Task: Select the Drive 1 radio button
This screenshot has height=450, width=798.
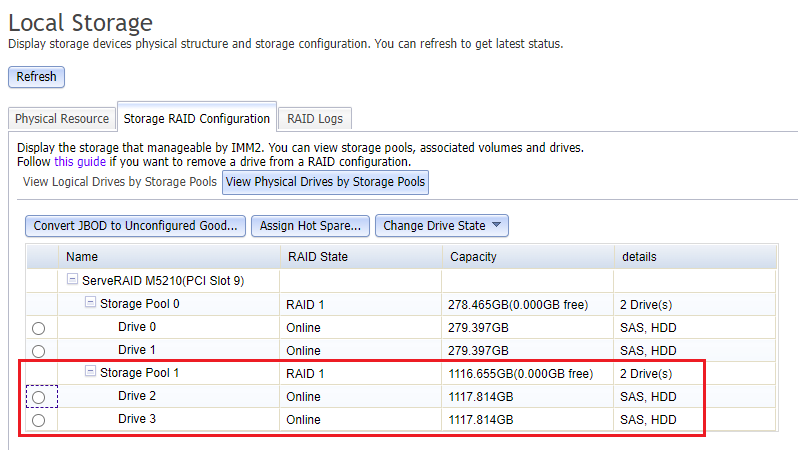Action: click(39, 351)
